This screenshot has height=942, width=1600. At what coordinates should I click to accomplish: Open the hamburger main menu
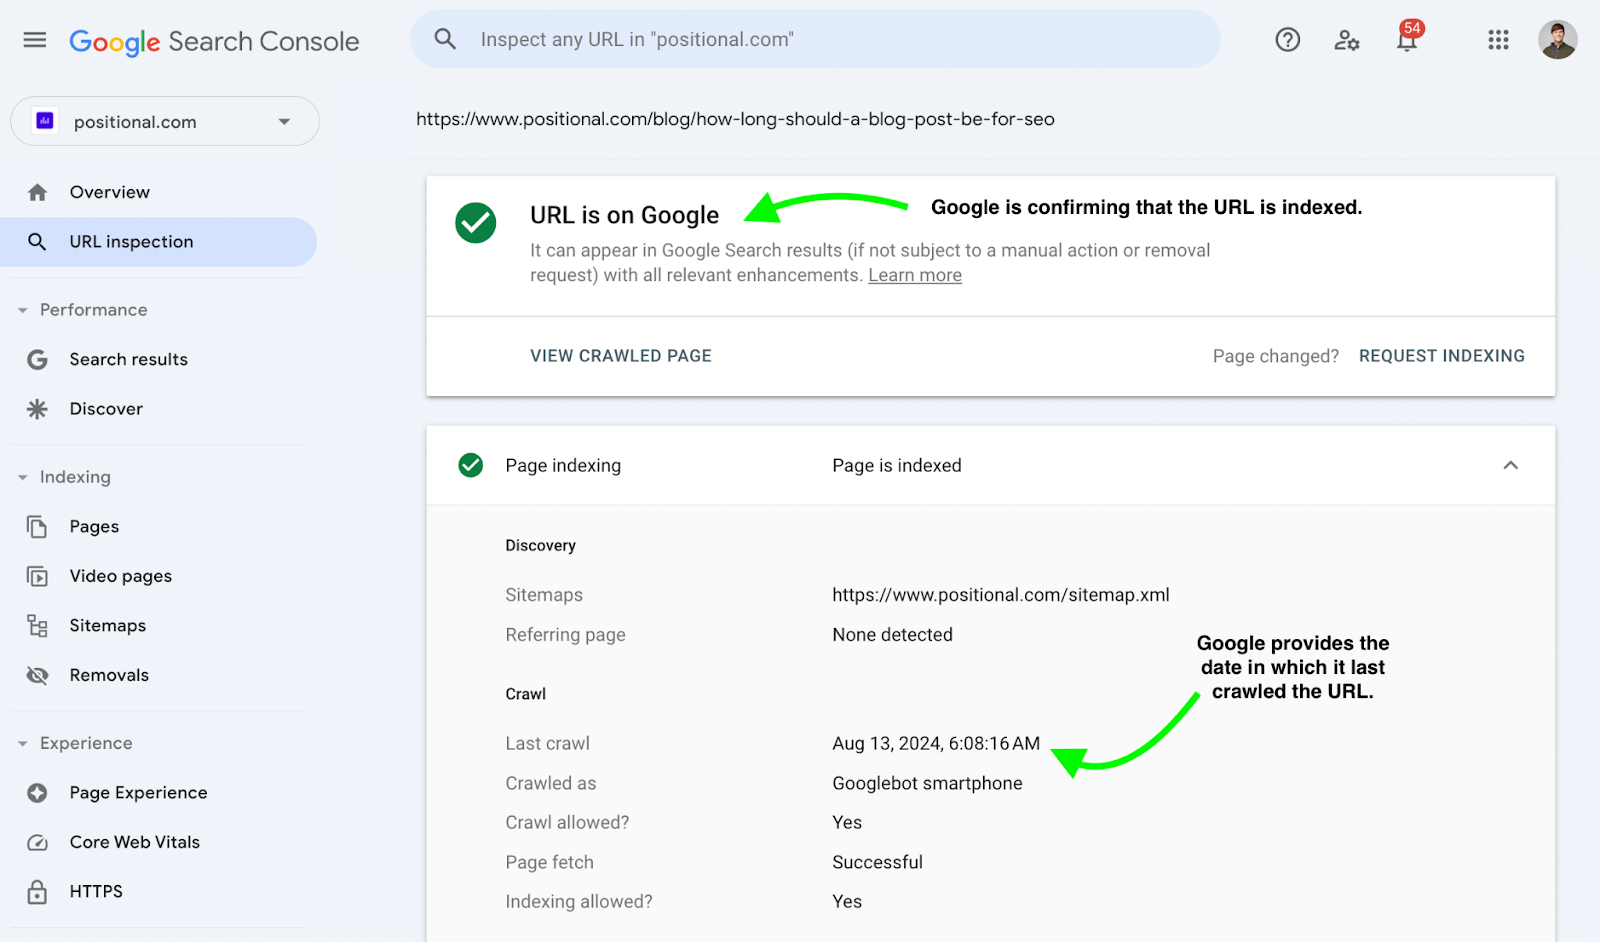pyautogui.click(x=35, y=40)
